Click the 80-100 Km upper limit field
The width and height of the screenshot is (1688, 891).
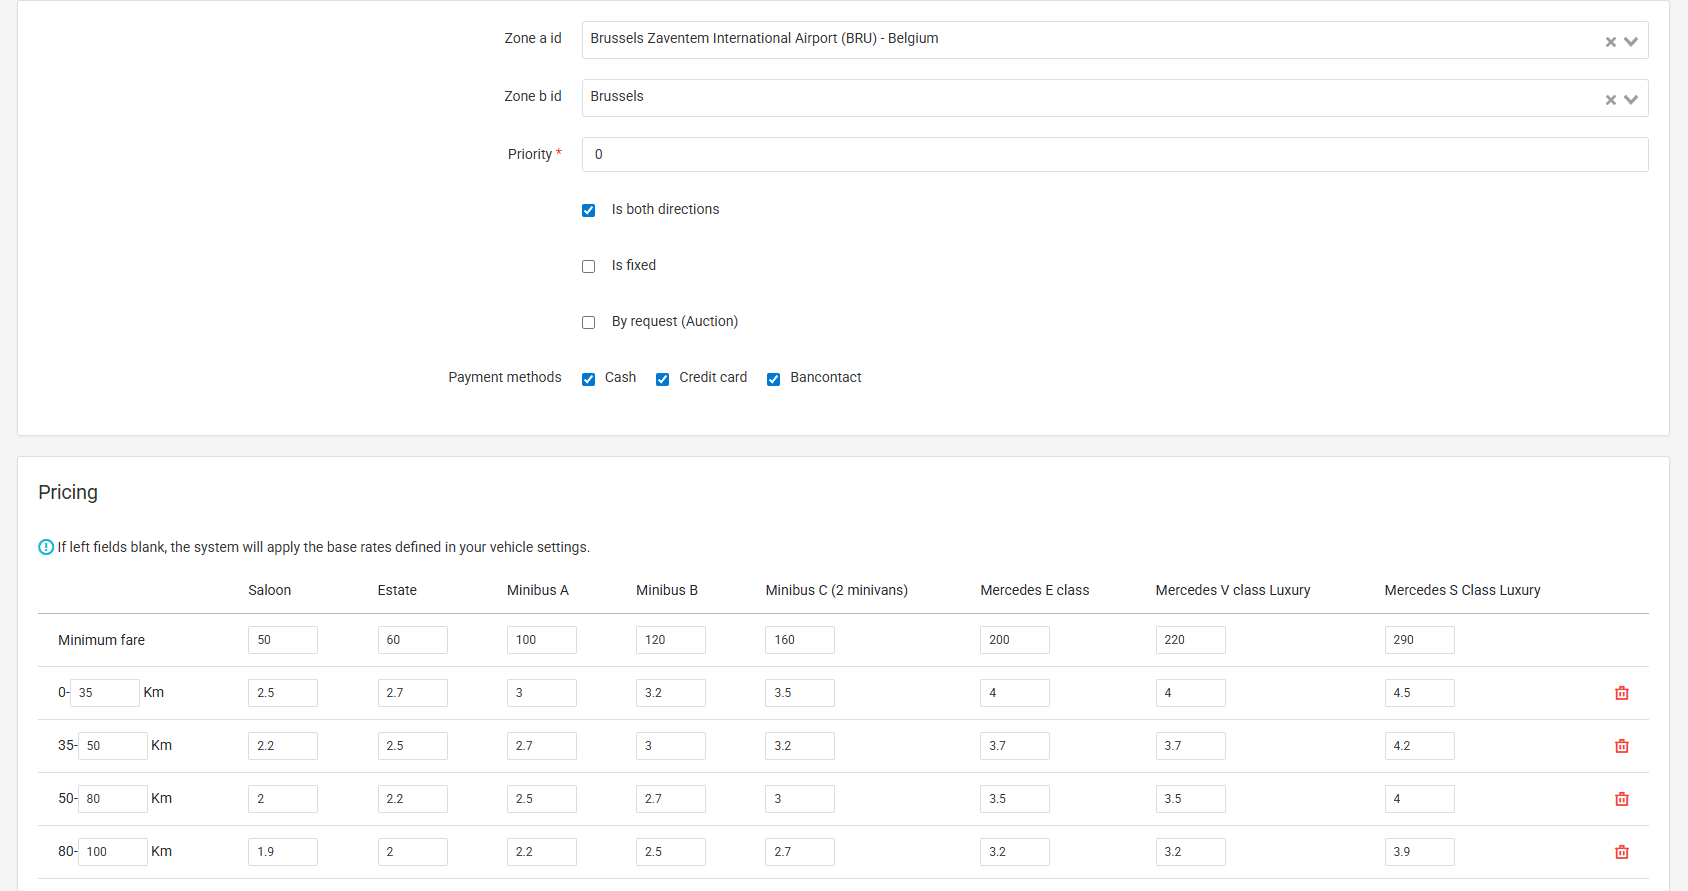(x=112, y=852)
